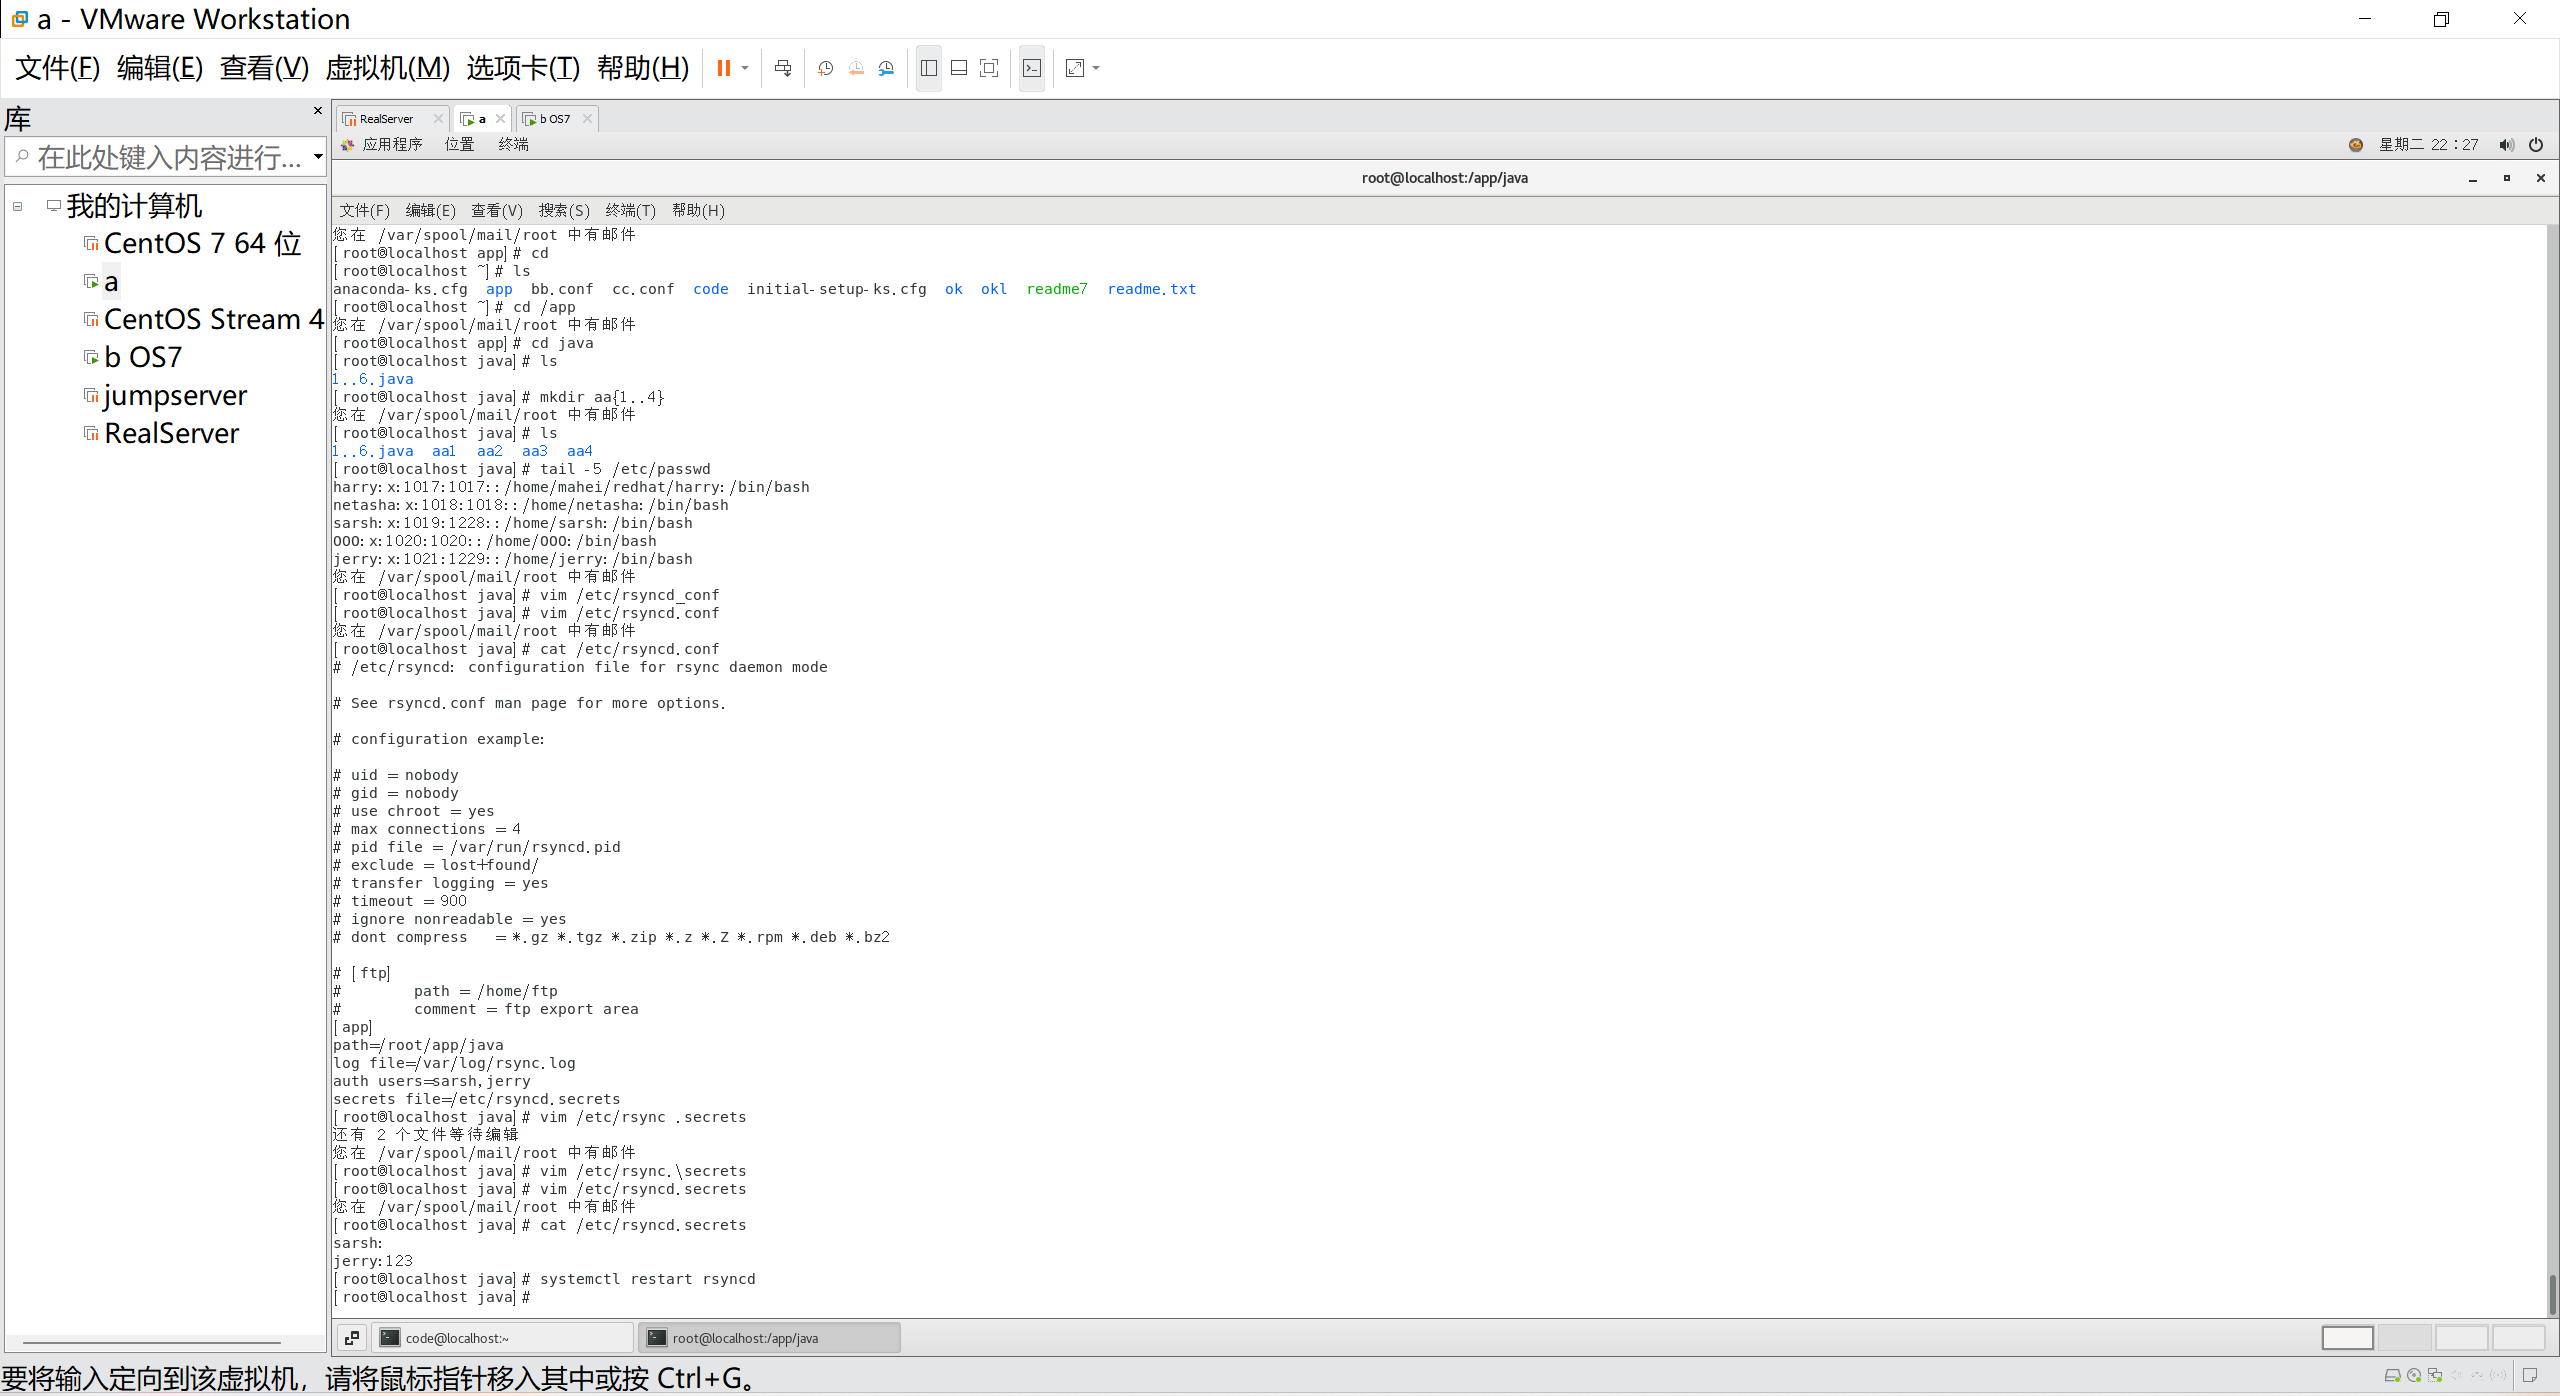
Task: Click the power icon in the GNOME top bar
Action: [x=2536, y=145]
